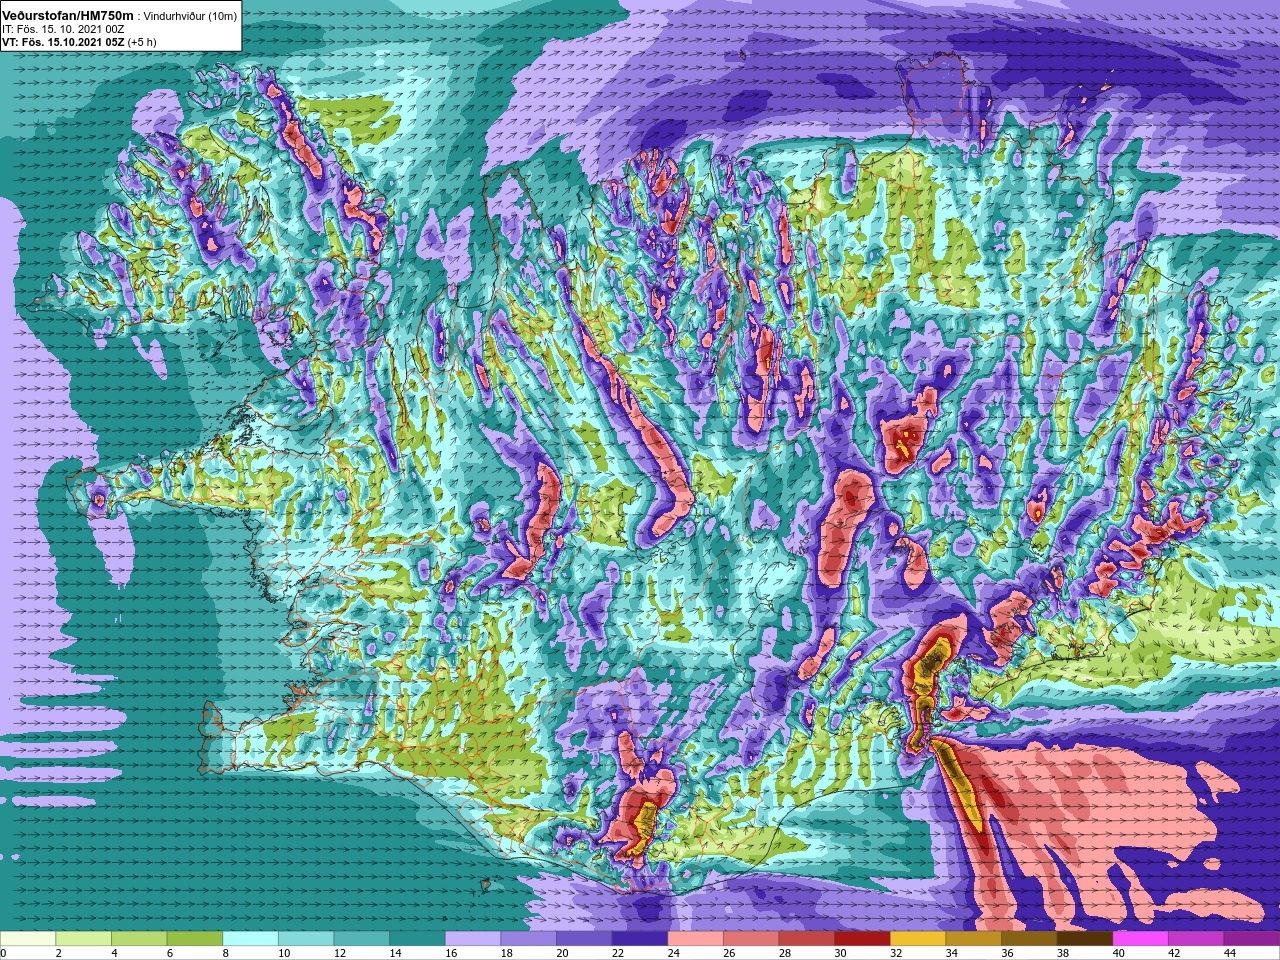Click the yellow 32–34 legend swatch
The height and width of the screenshot is (960, 1280).
[x=918, y=939]
